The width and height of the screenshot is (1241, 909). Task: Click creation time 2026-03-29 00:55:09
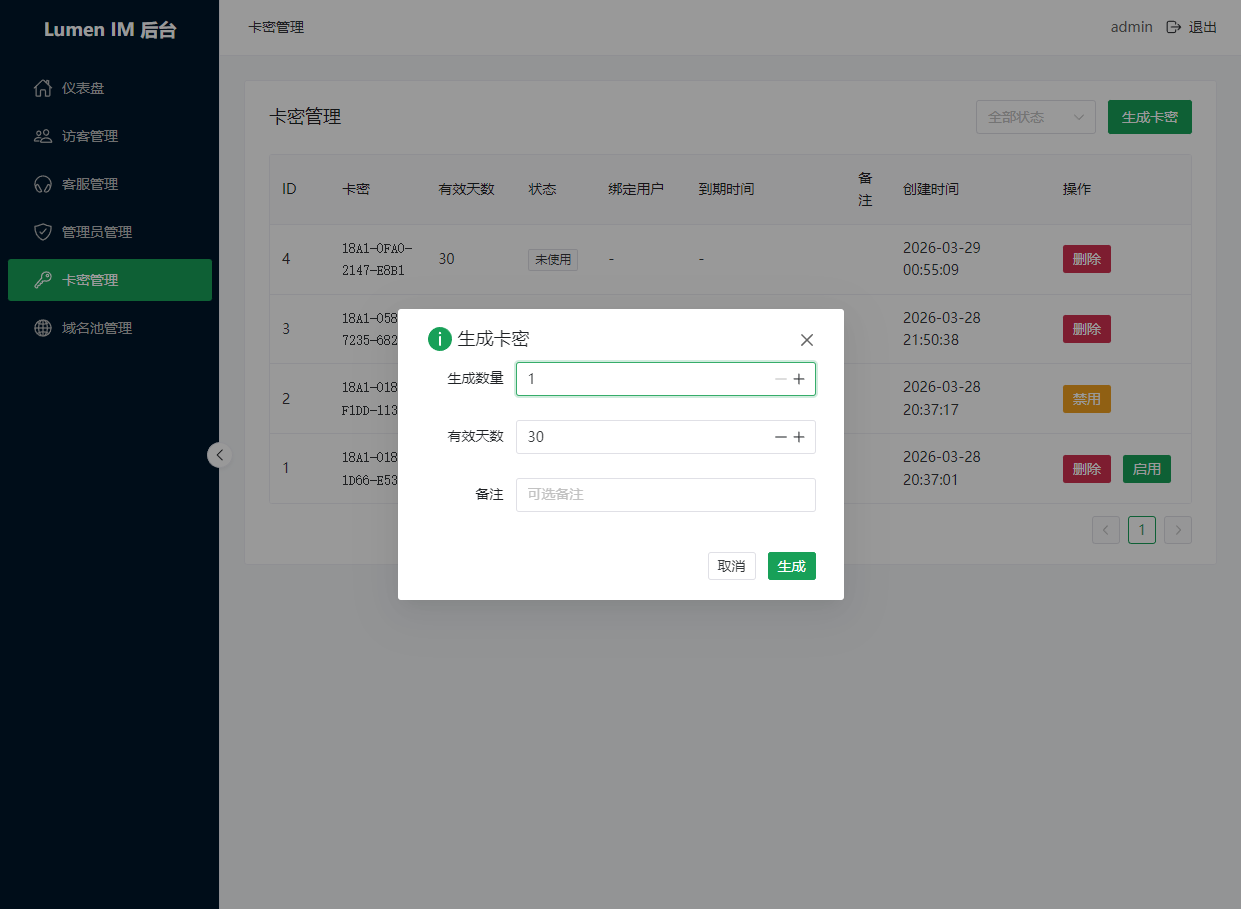coord(942,259)
